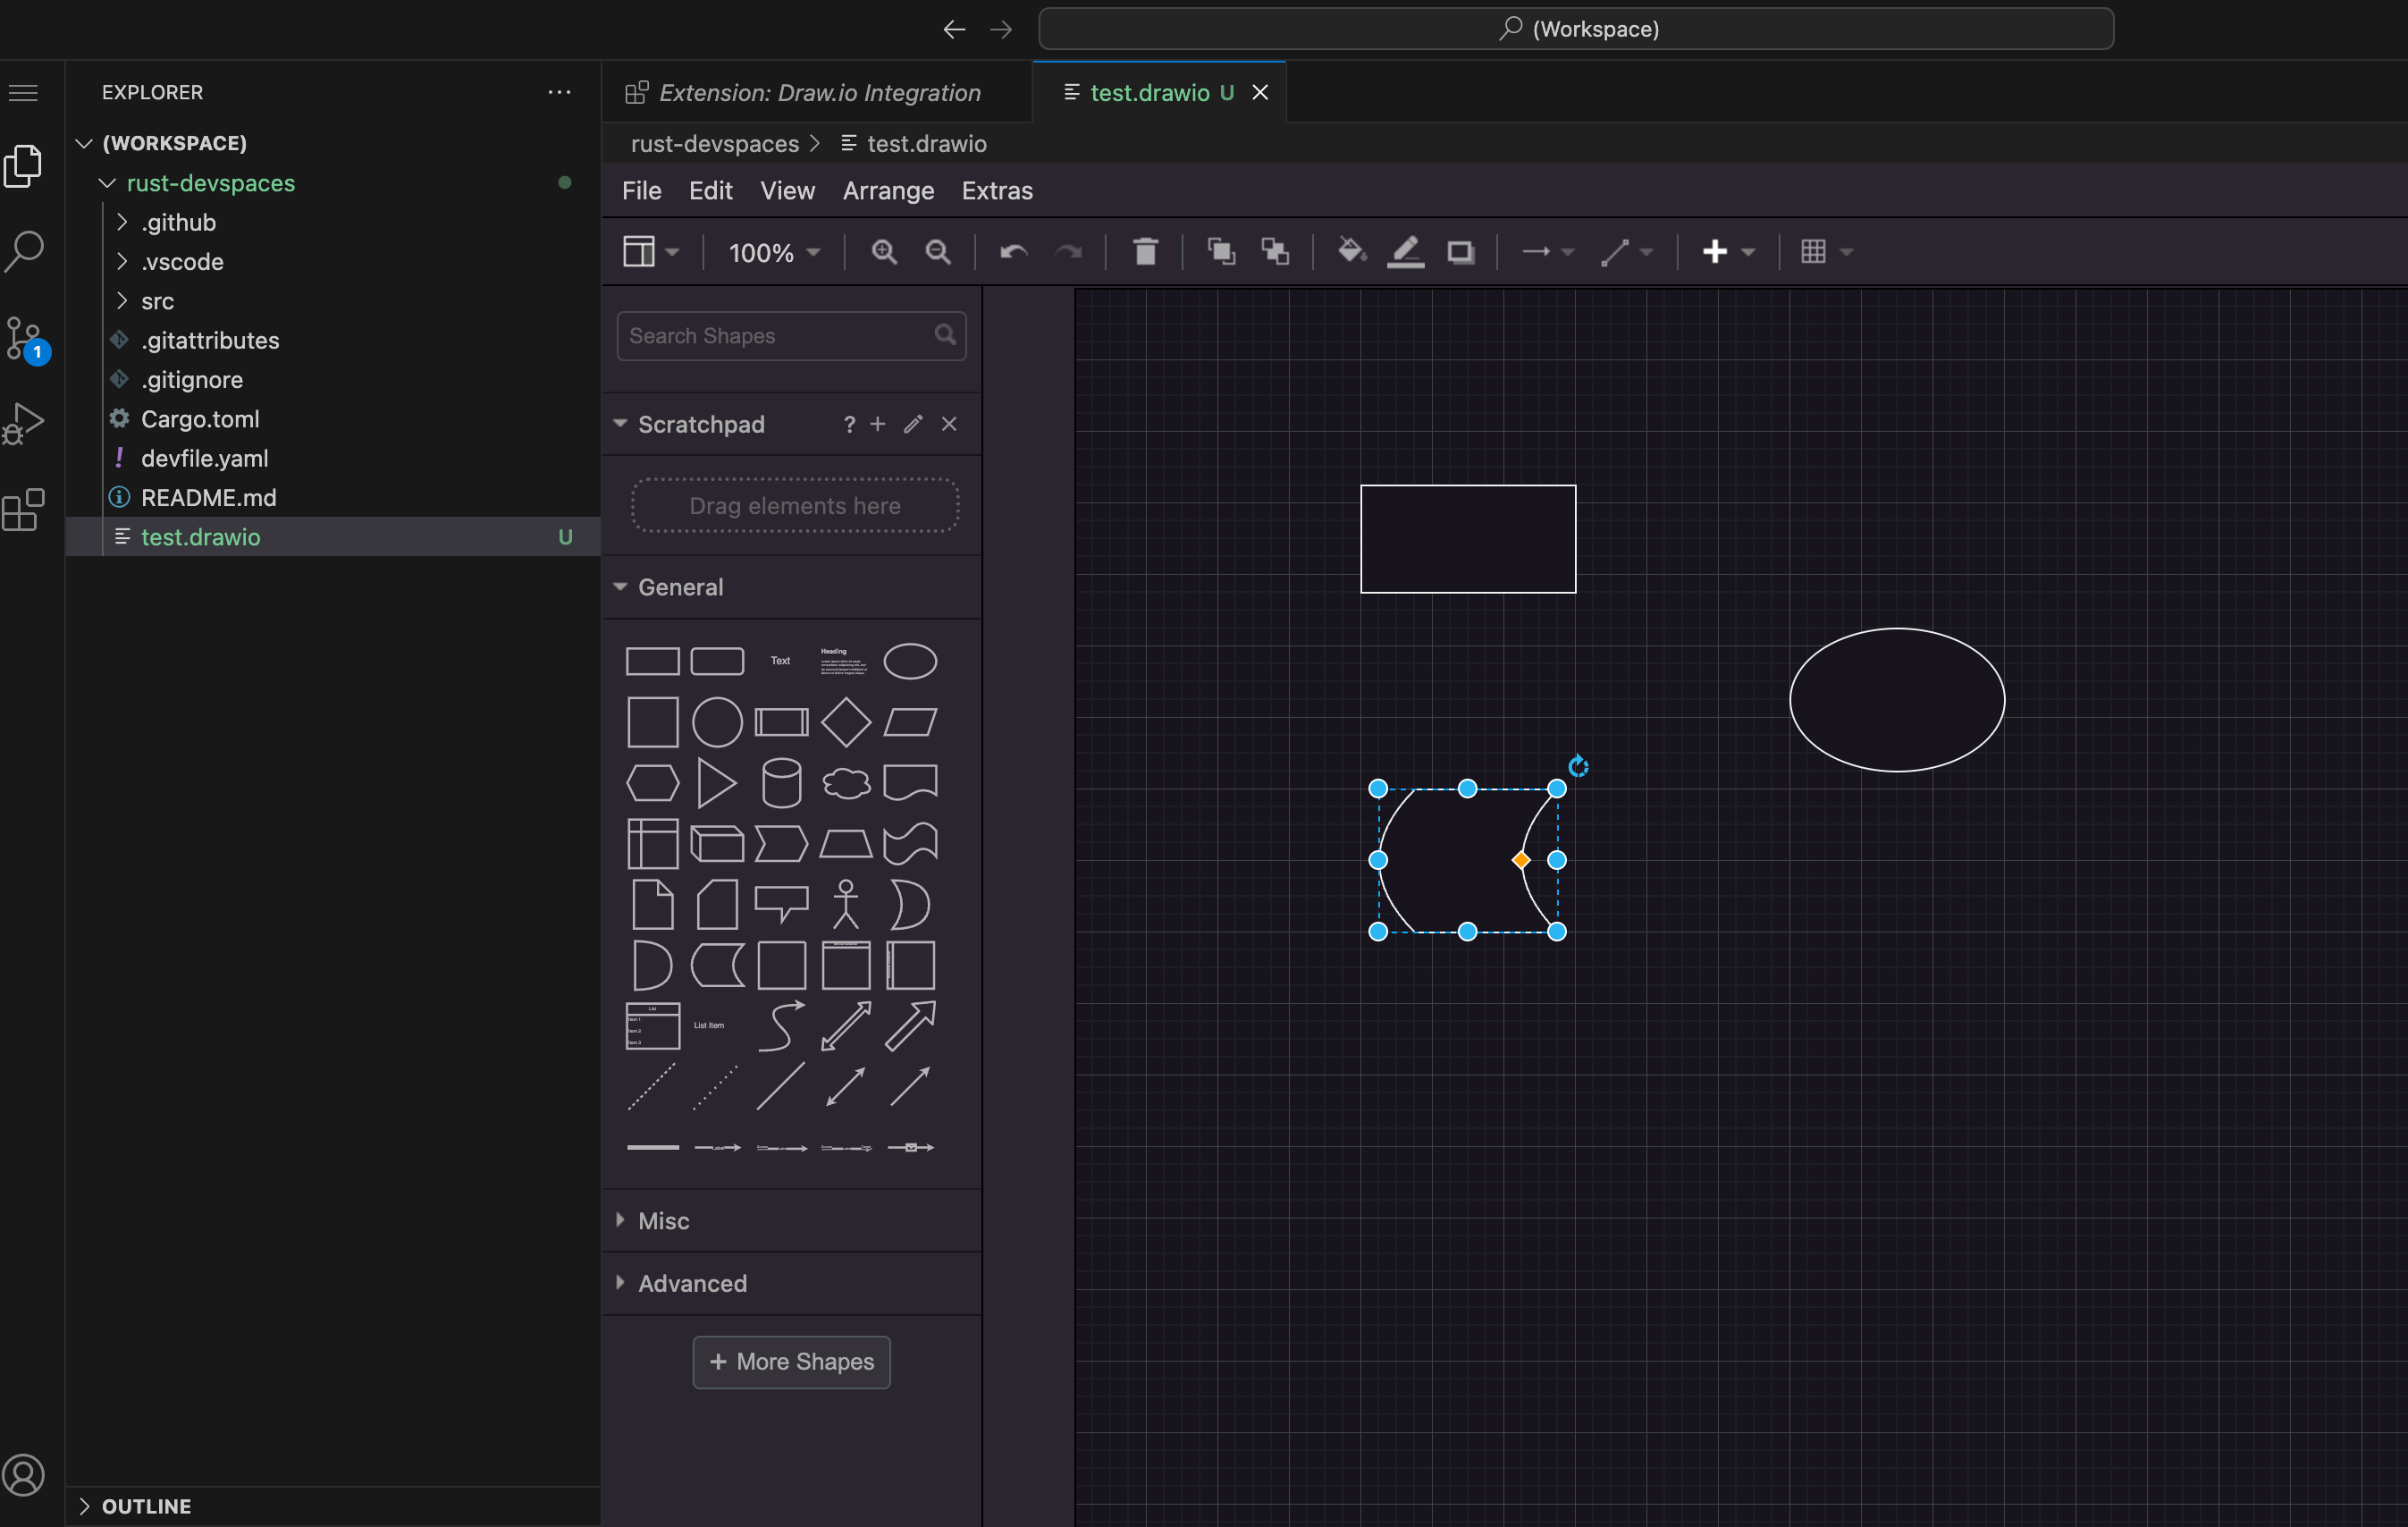Screen dimensions: 2408x1527
Task: Click the Zoom In magnifier icon
Action: click(884, 252)
